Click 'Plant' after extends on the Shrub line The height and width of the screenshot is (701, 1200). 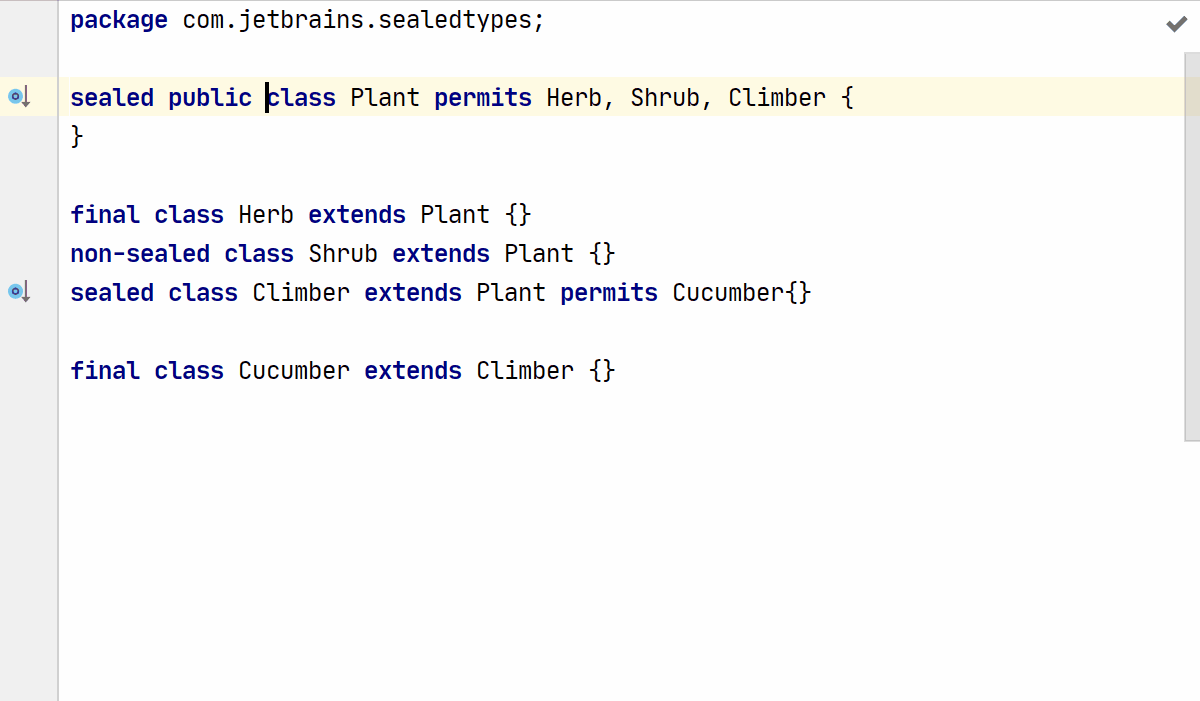[539, 254]
